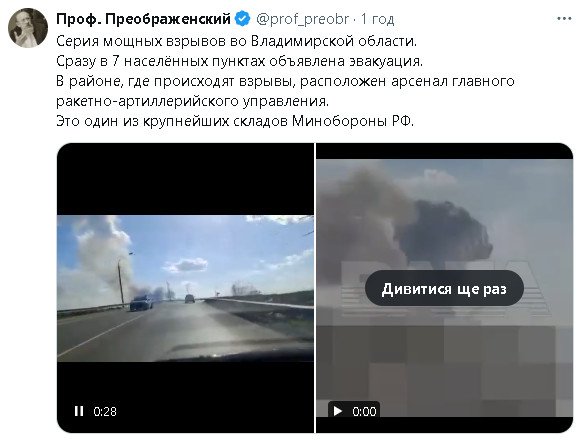Open the '1 год' timestamp link
Screen dimensions: 583x442
[x=377, y=19]
